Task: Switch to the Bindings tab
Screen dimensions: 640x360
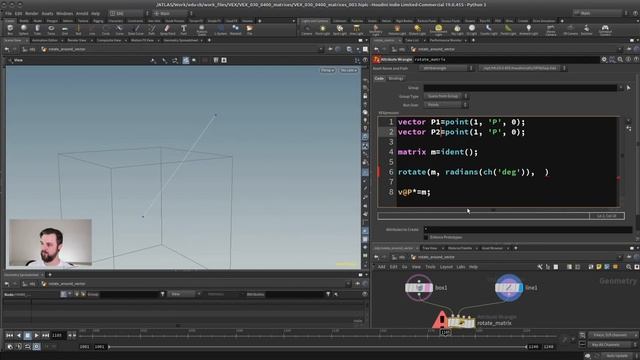Action: [396, 78]
